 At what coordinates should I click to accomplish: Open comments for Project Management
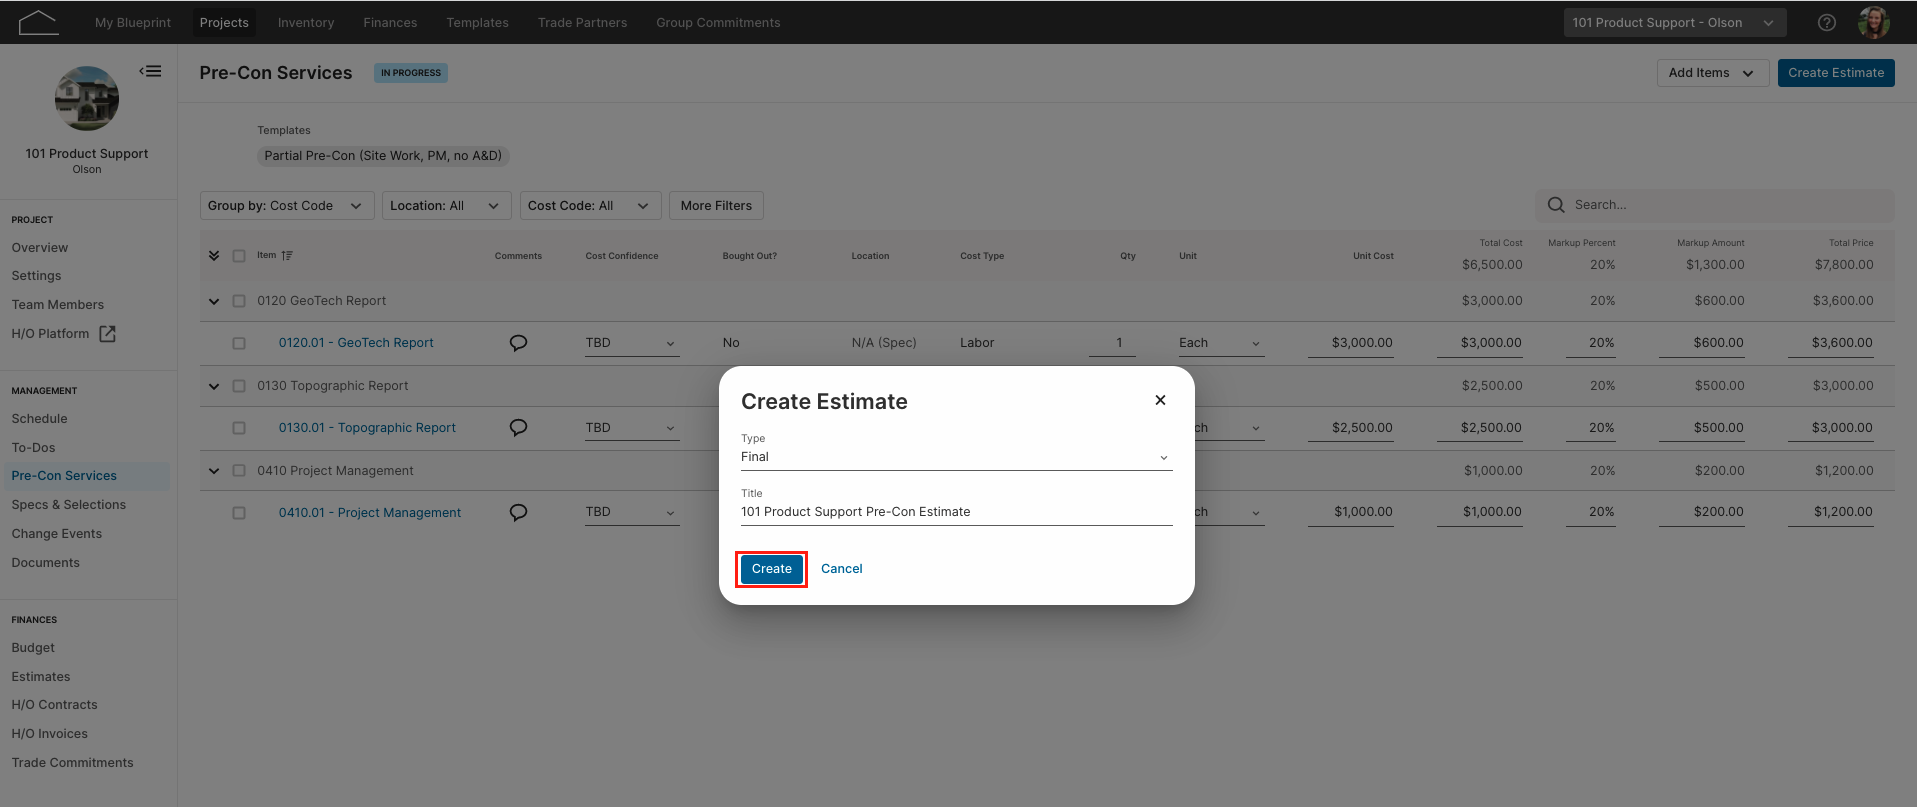click(x=518, y=513)
